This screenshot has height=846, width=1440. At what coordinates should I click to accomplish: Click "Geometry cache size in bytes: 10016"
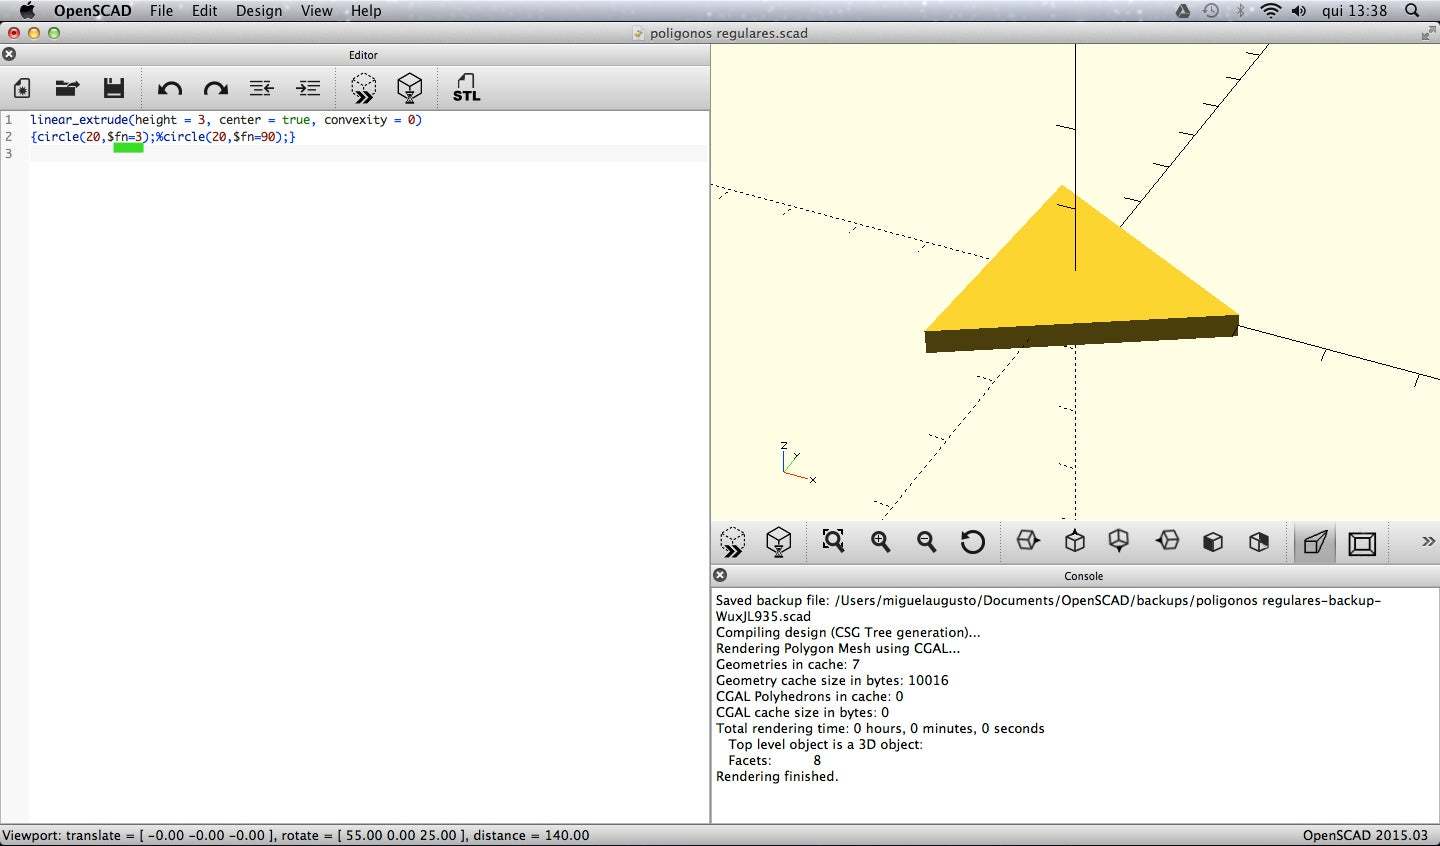click(832, 681)
